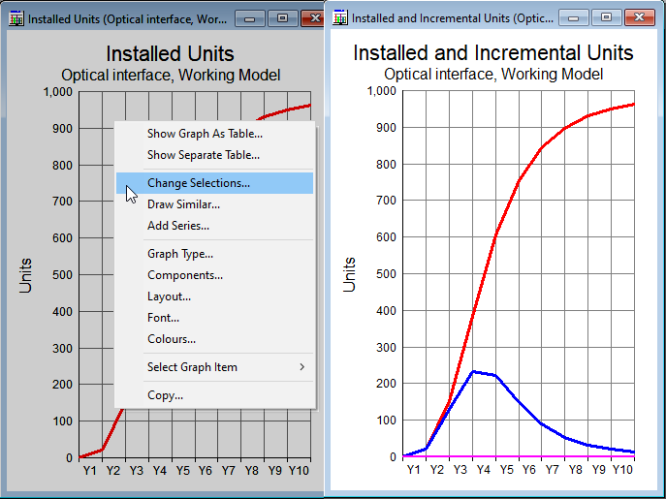Choose Show Graph As Table from context menu

tap(205, 133)
